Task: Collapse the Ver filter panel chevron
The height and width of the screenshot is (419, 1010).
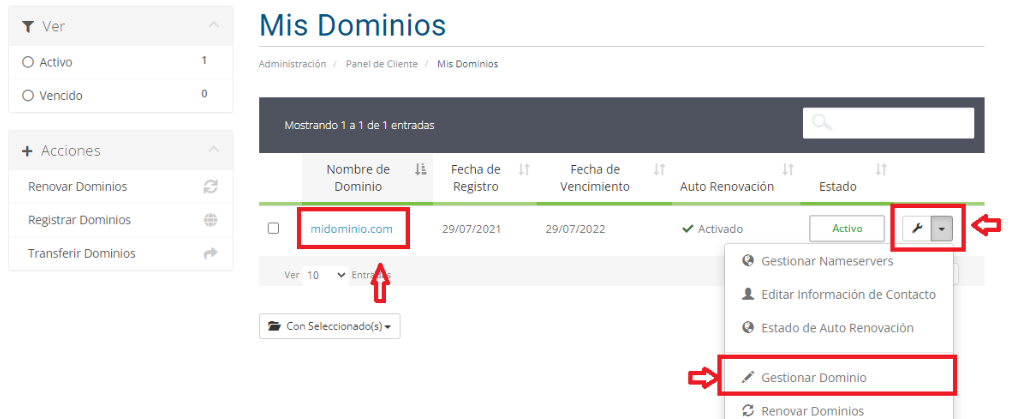Action: tap(214, 25)
